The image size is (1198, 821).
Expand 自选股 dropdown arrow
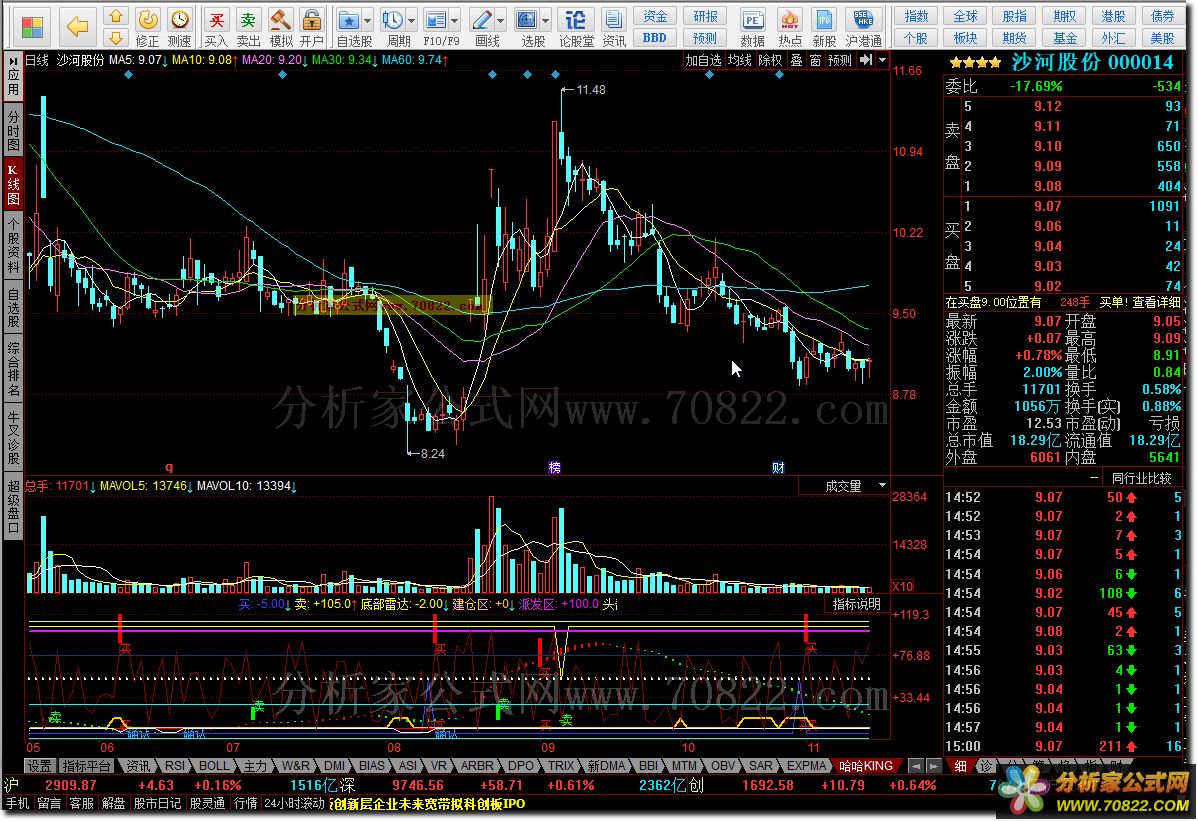coord(367,21)
